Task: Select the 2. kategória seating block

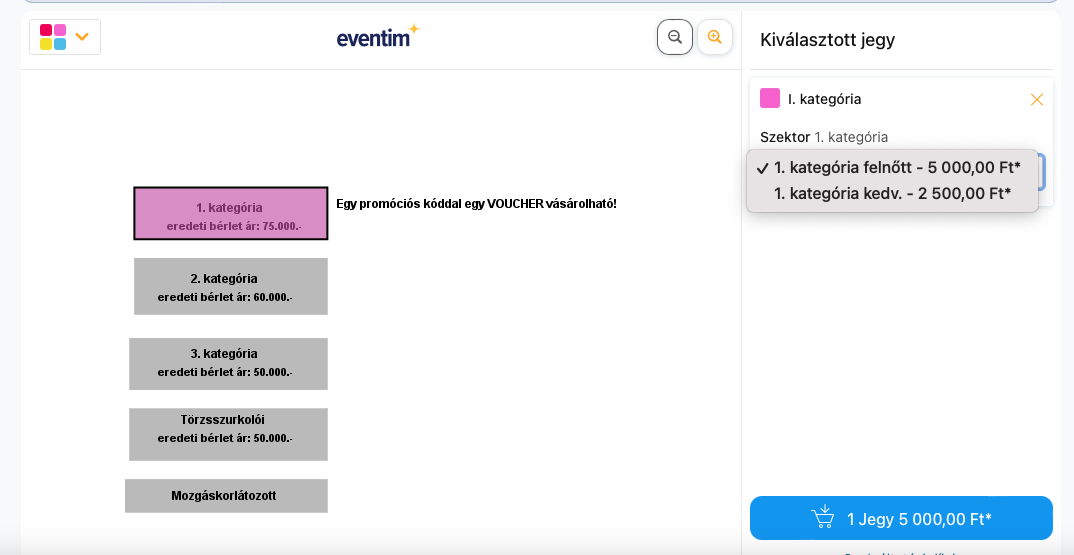Action: [230, 286]
